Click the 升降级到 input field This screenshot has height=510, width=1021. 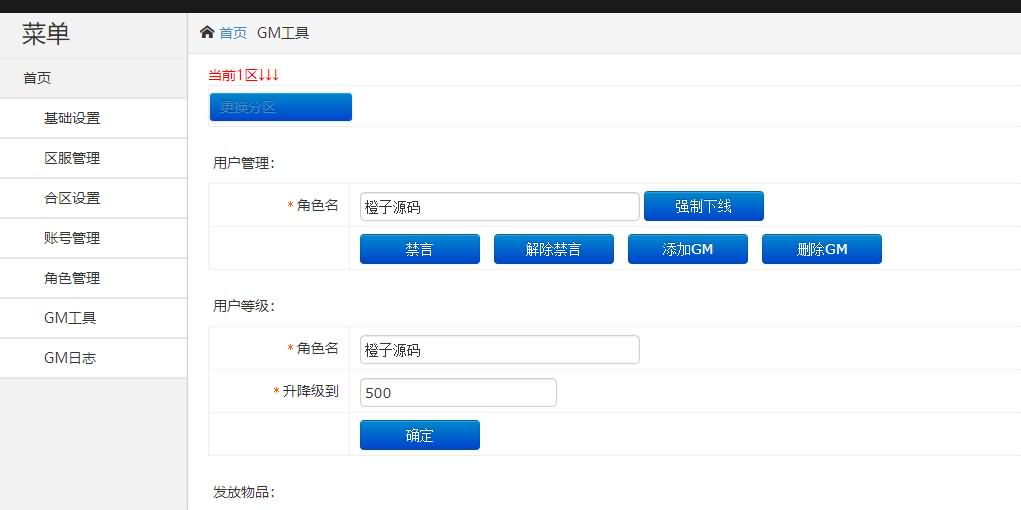[457, 393]
